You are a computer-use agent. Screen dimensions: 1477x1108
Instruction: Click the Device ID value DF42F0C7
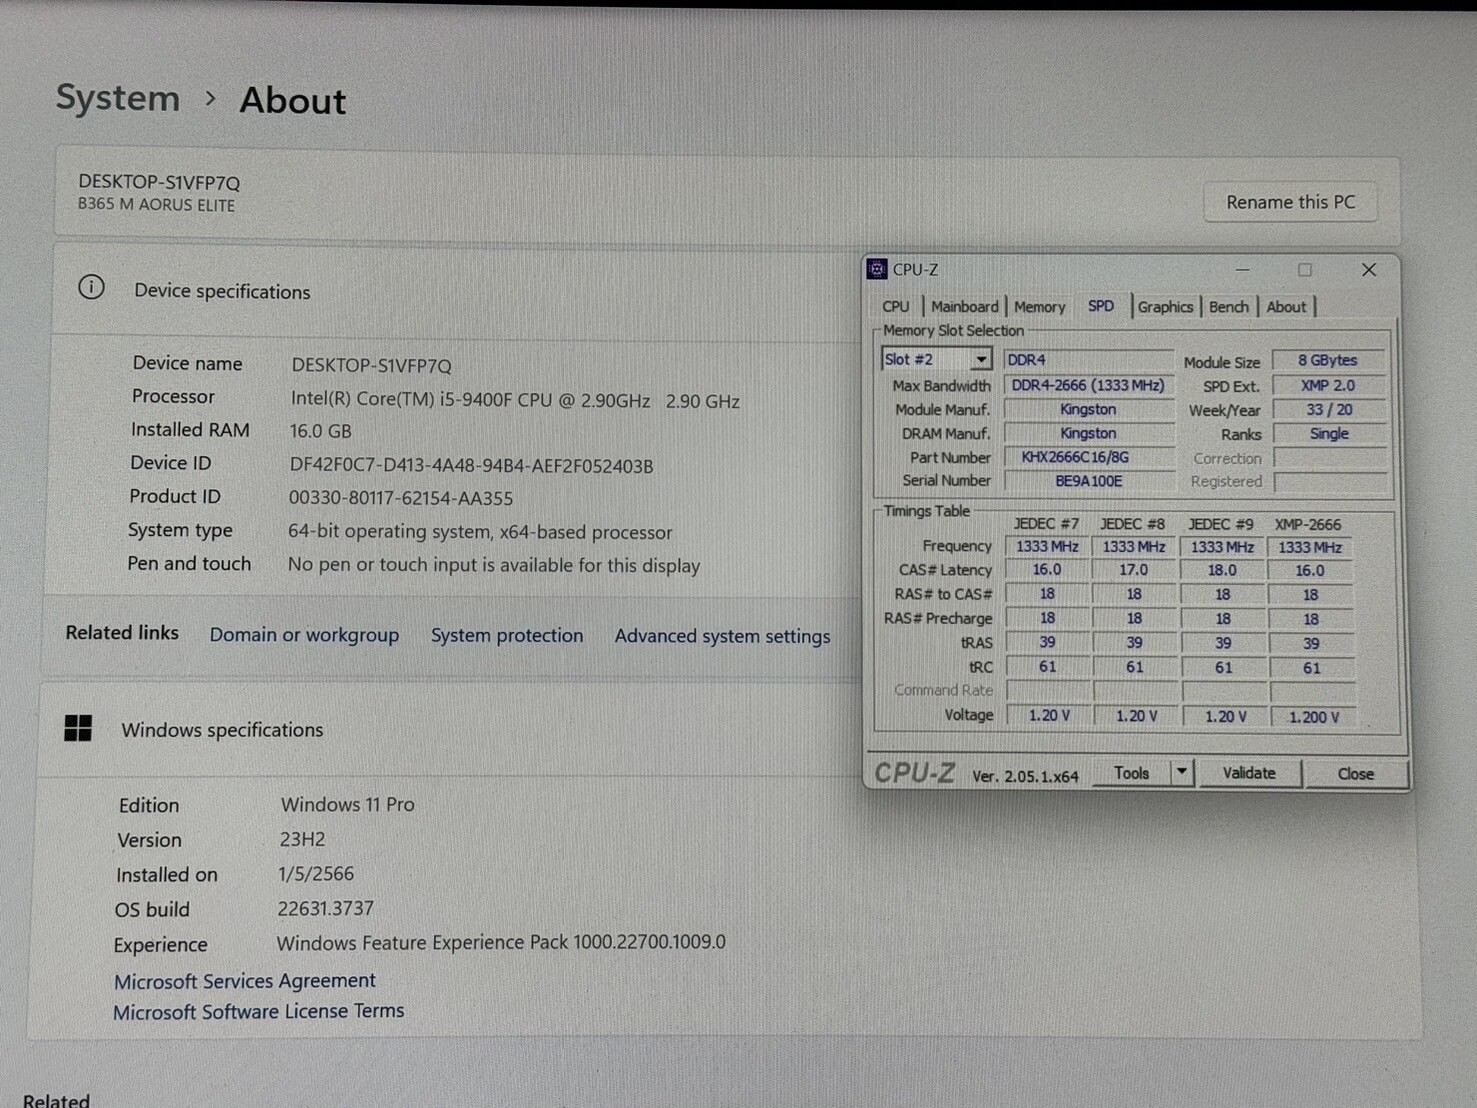(471, 466)
